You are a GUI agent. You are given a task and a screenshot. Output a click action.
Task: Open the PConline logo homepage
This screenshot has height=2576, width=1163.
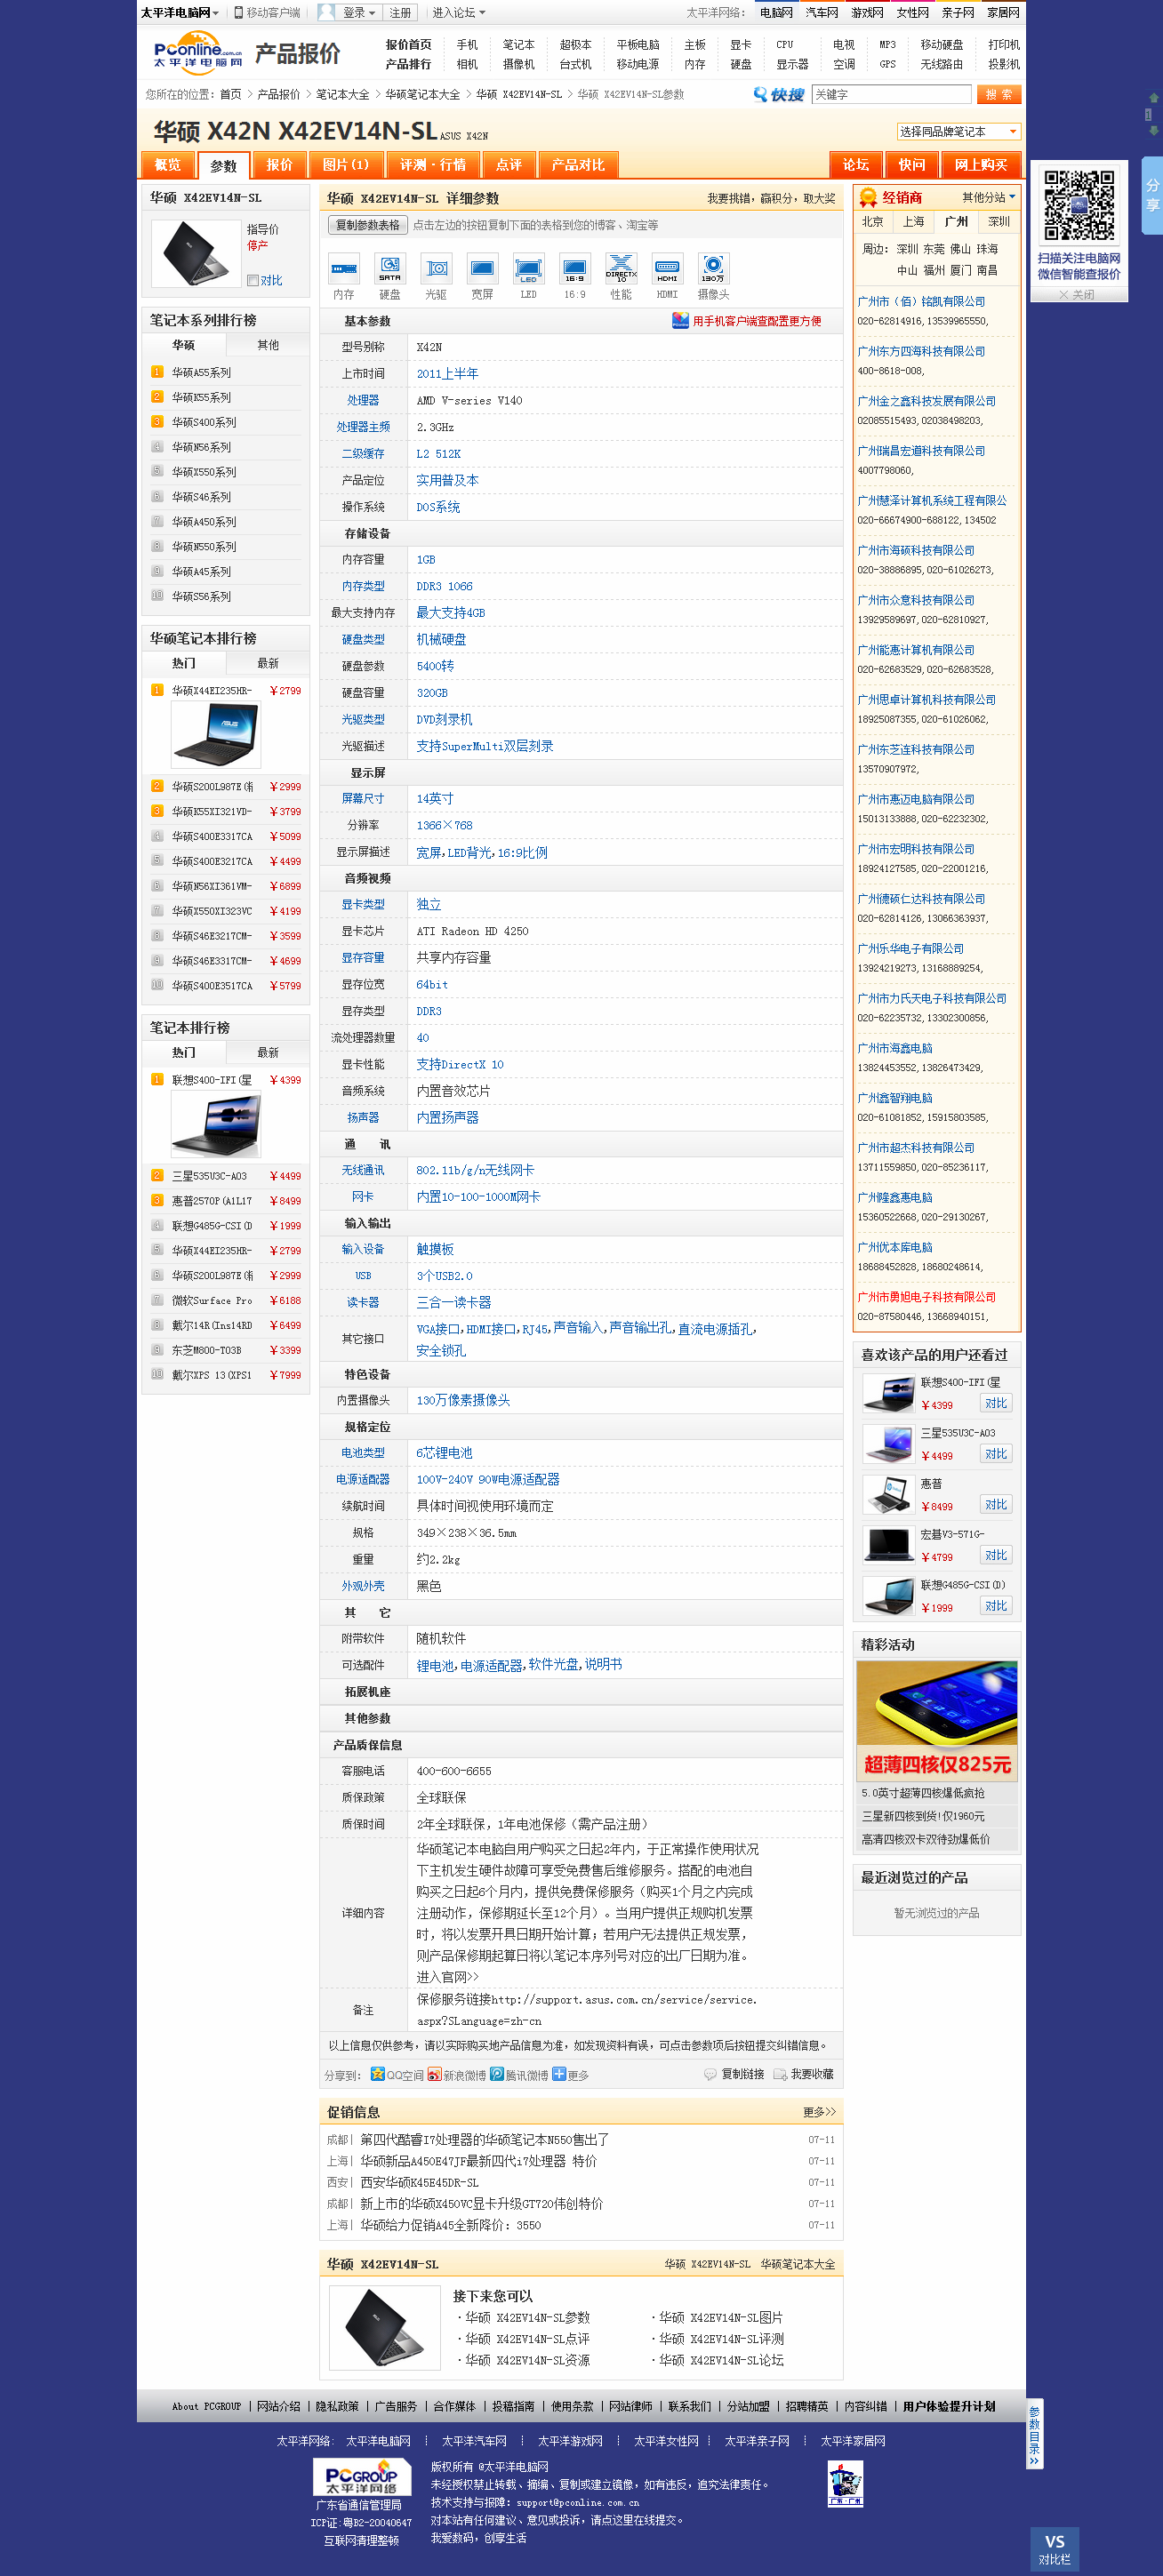[198, 54]
